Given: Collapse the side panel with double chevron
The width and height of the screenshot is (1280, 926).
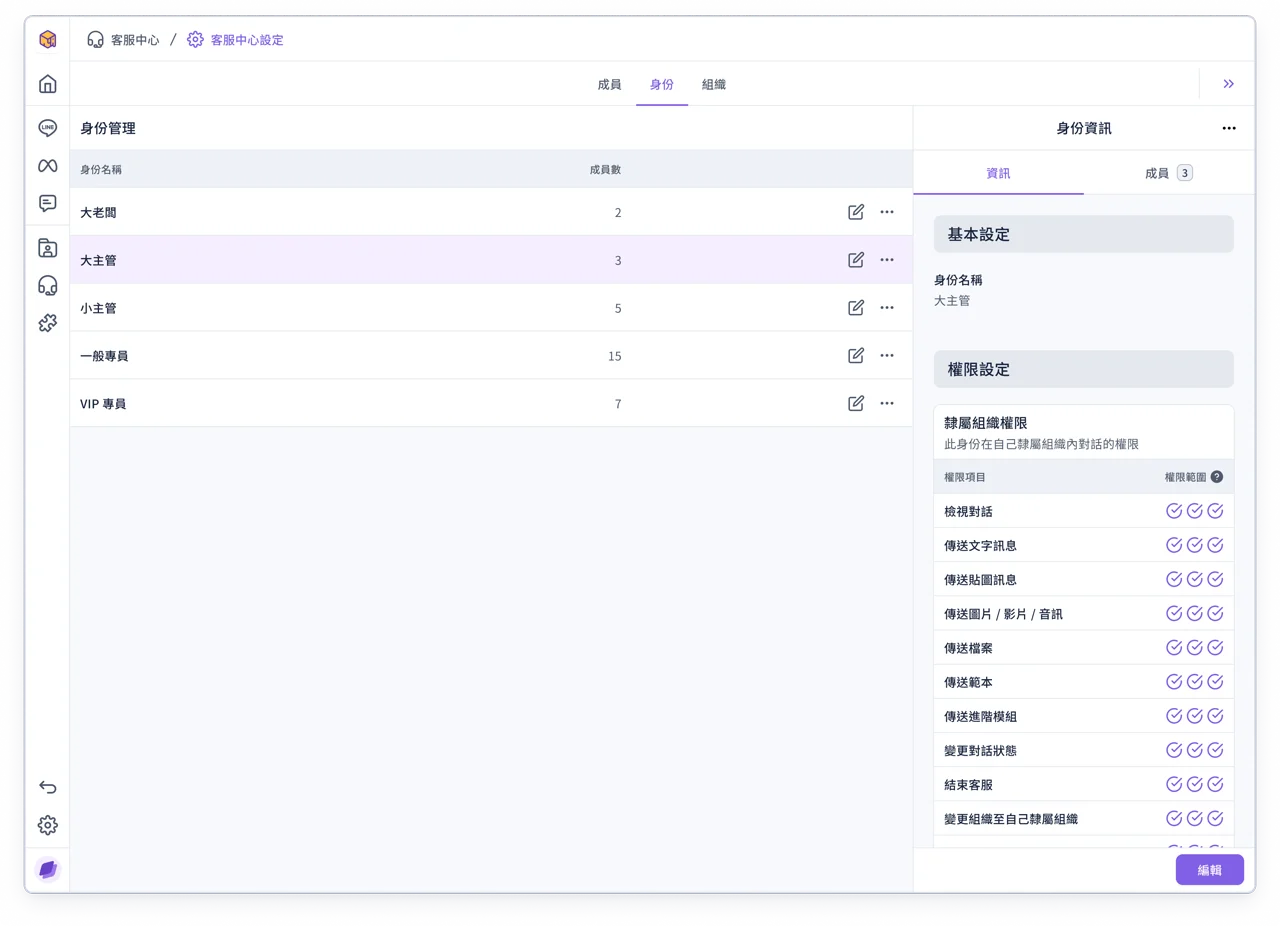Looking at the screenshot, I should click(1228, 84).
